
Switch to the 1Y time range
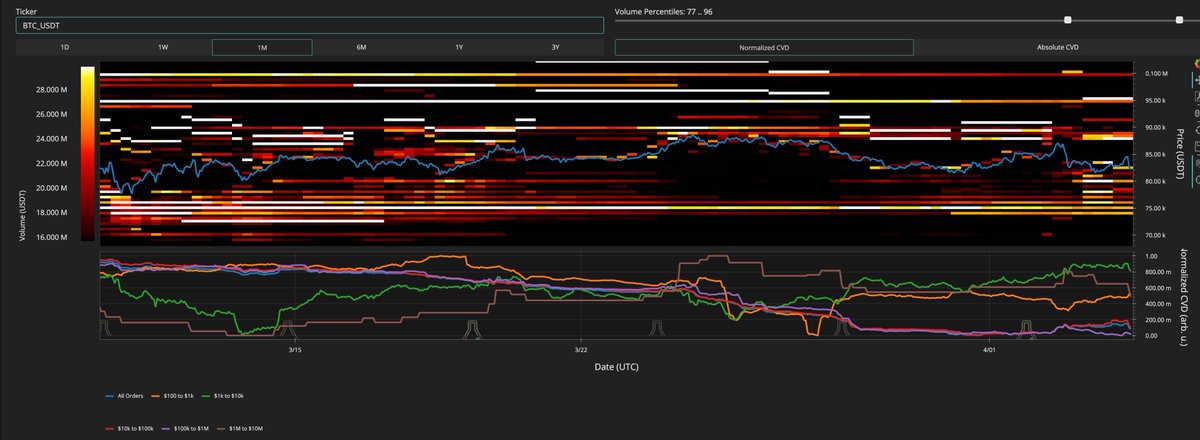tap(458, 47)
